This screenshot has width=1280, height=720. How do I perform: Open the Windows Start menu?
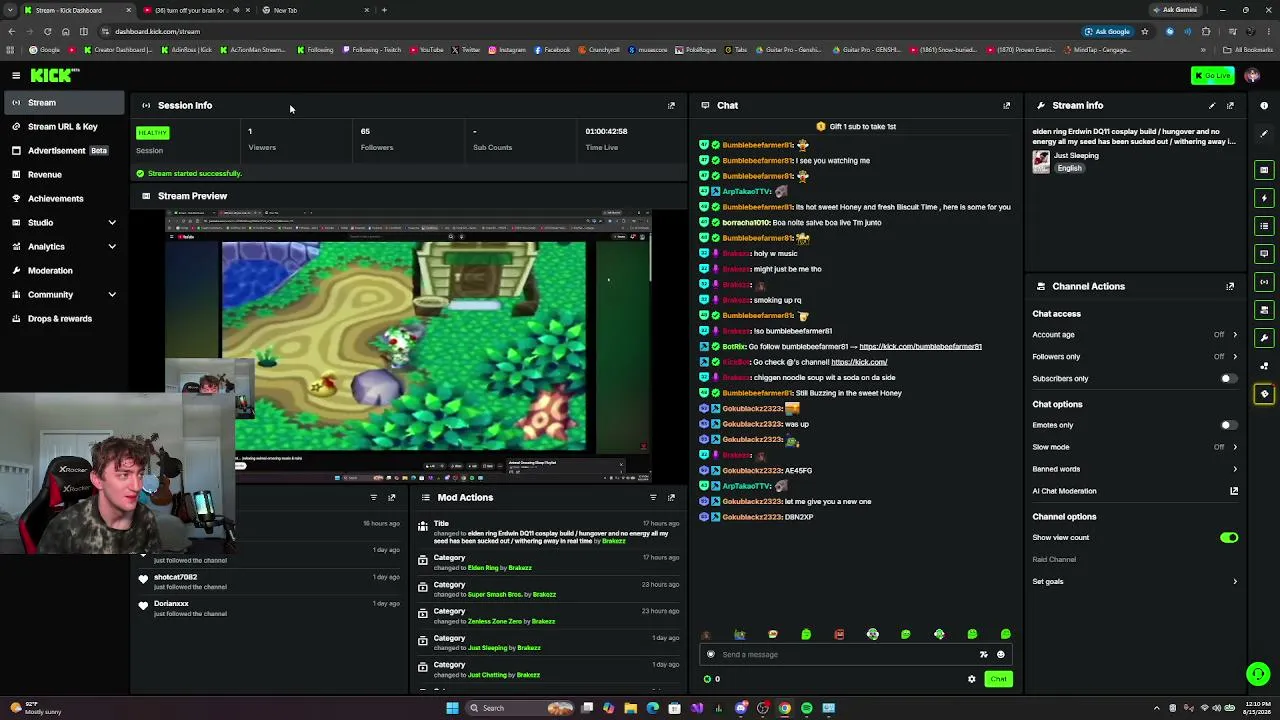click(452, 708)
